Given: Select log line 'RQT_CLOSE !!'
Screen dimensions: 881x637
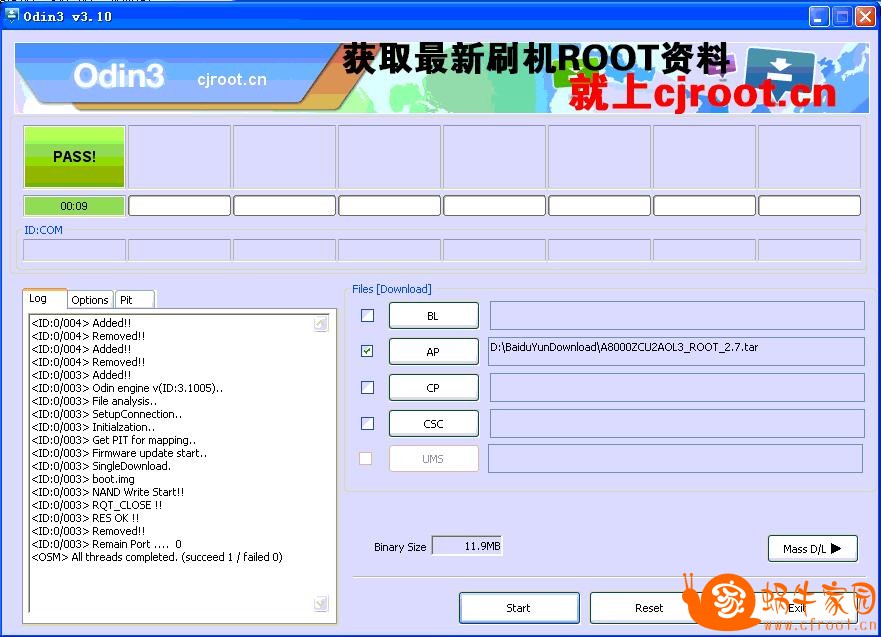Looking at the screenshot, I should tap(97, 505).
